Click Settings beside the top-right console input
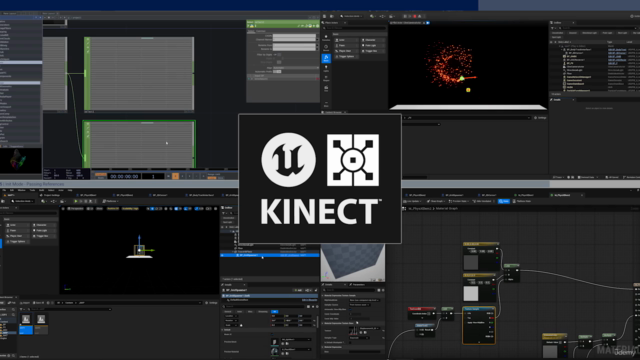The height and width of the screenshot is (360, 640). pos(540,118)
